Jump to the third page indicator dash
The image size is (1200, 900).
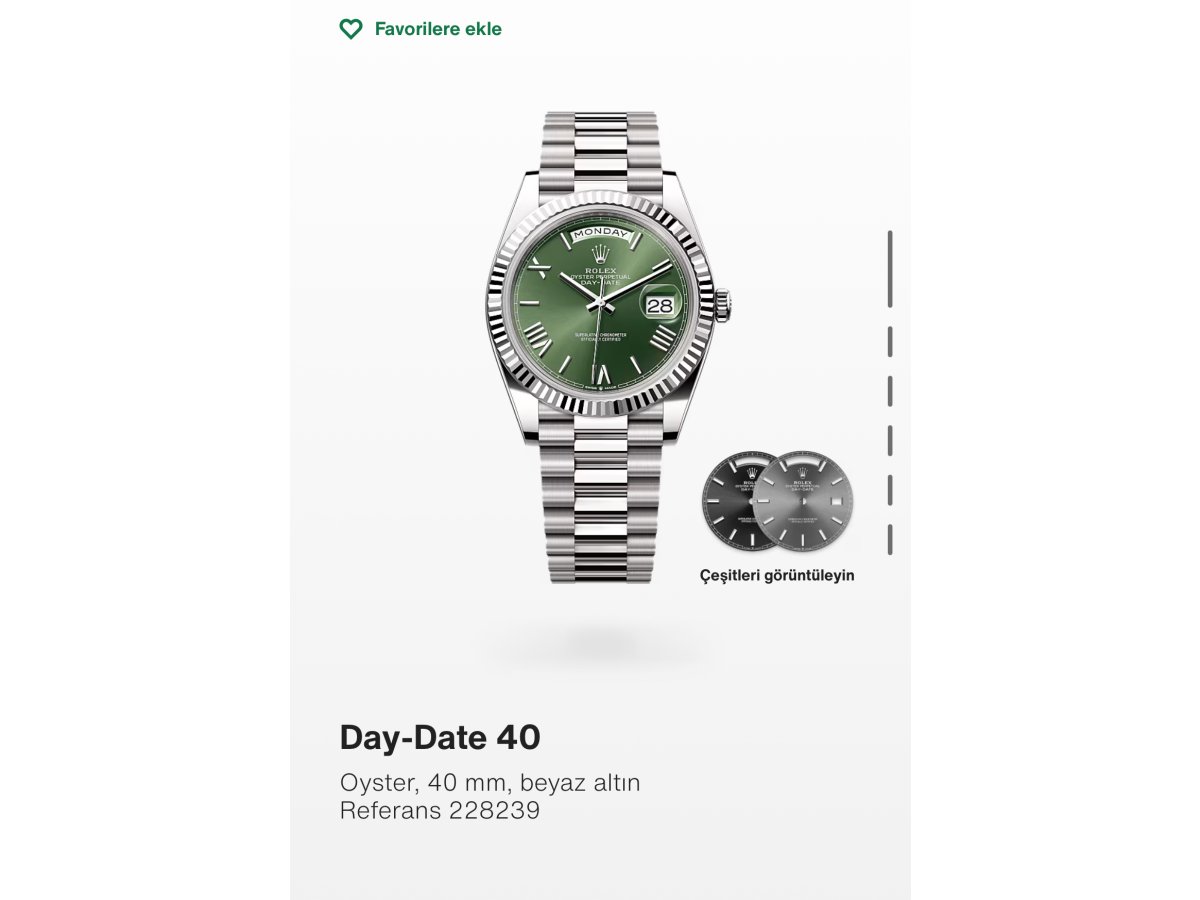tap(889, 391)
